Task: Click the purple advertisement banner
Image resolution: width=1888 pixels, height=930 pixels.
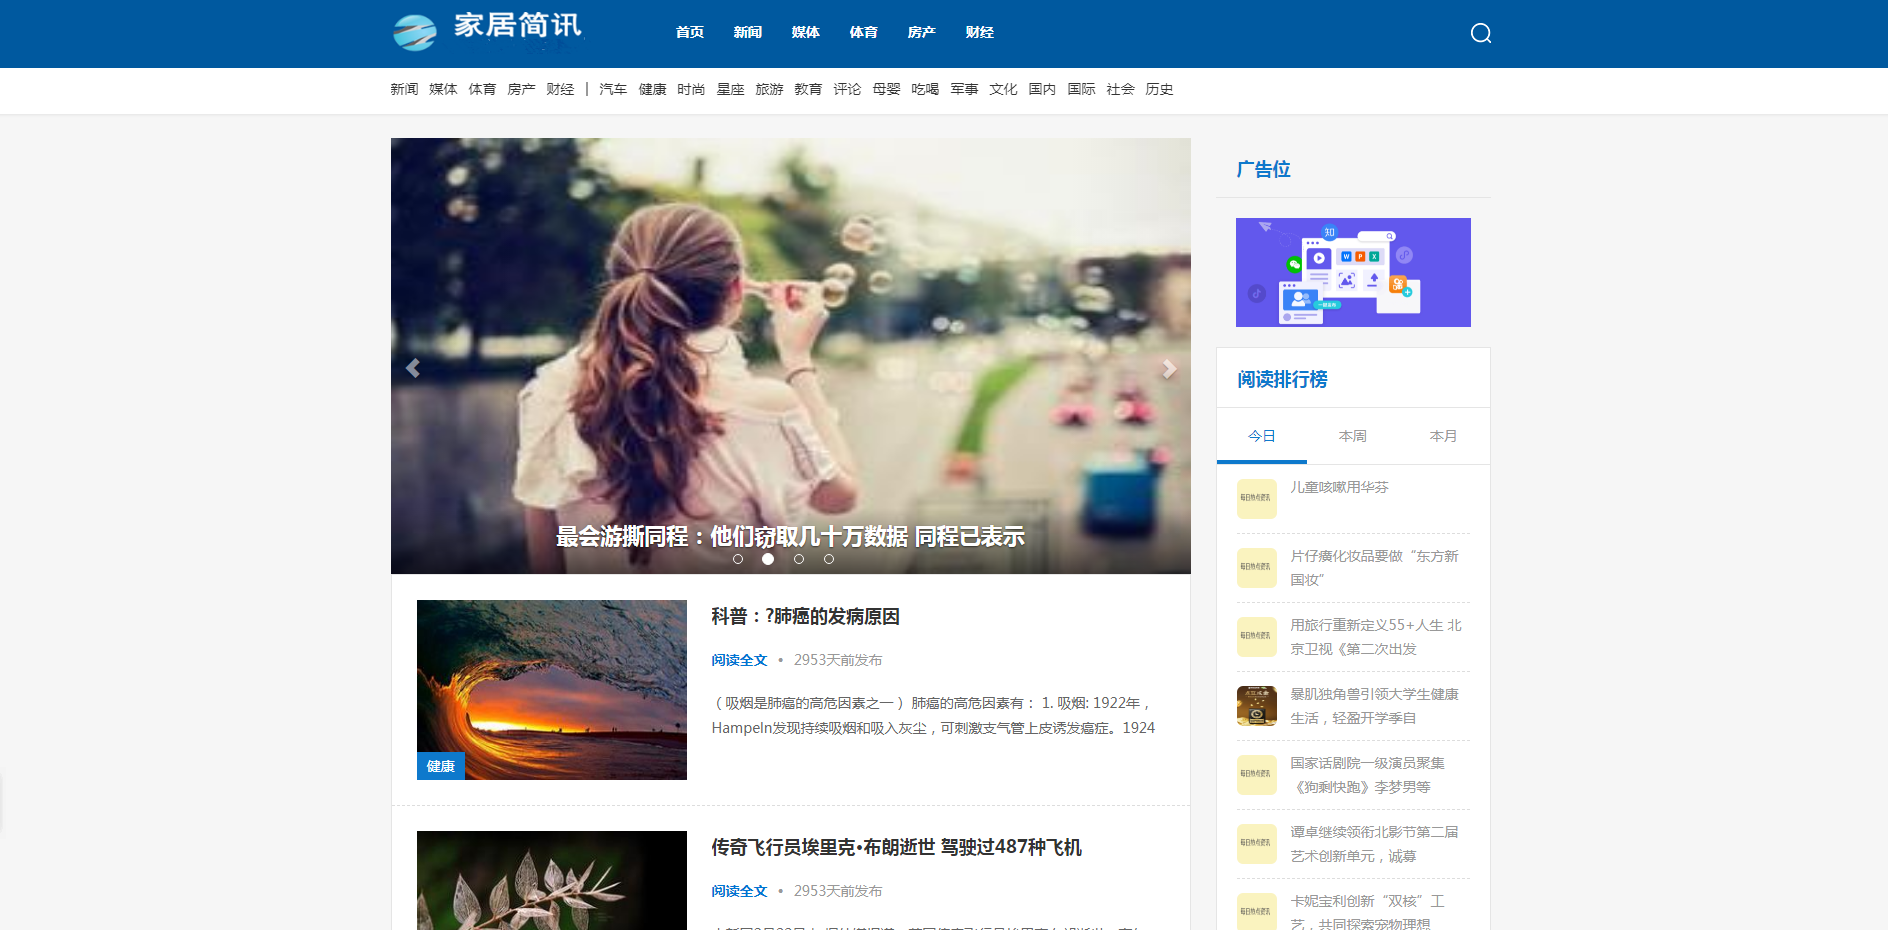Action: pos(1353,272)
